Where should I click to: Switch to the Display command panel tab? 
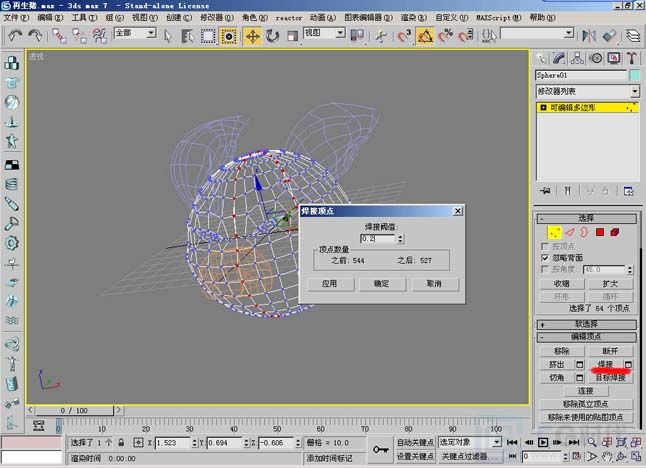coord(614,58)
